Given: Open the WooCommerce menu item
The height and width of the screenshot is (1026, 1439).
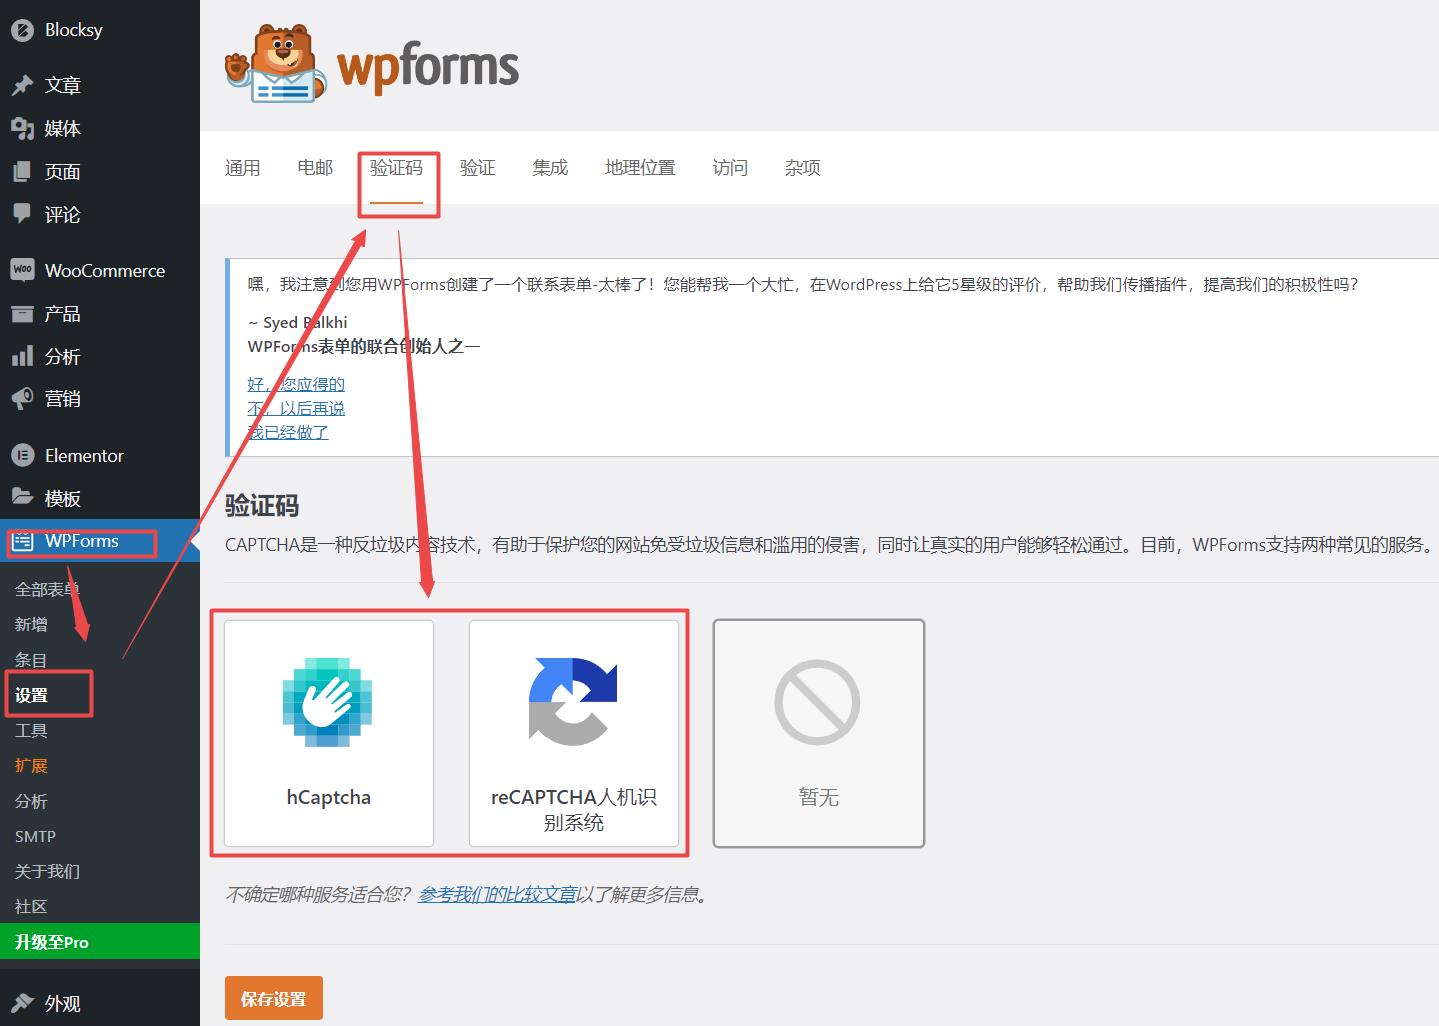Looking at the screenshot, I should [x=105, y=270].
